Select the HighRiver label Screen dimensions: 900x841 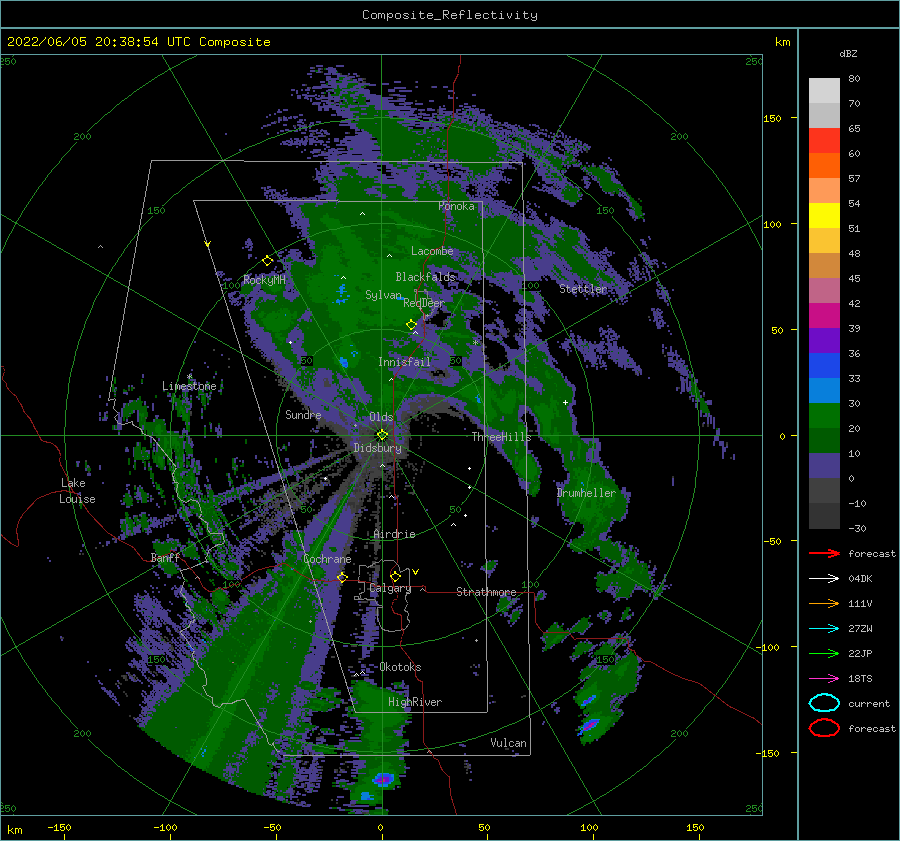415,702
